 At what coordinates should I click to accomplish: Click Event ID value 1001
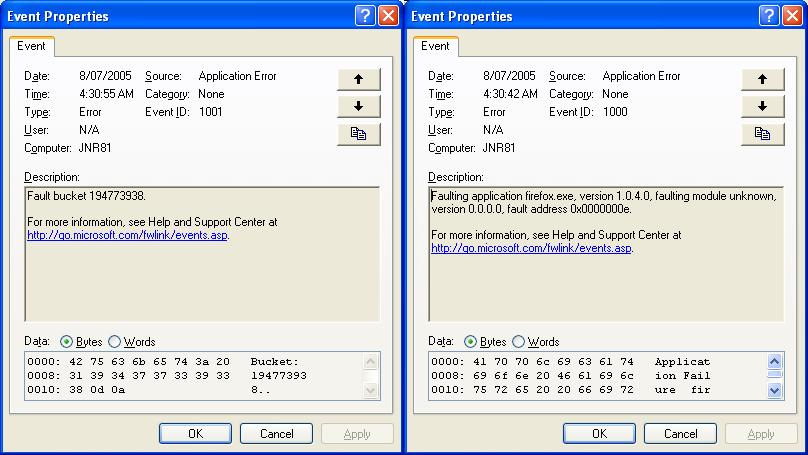(210, 112)
